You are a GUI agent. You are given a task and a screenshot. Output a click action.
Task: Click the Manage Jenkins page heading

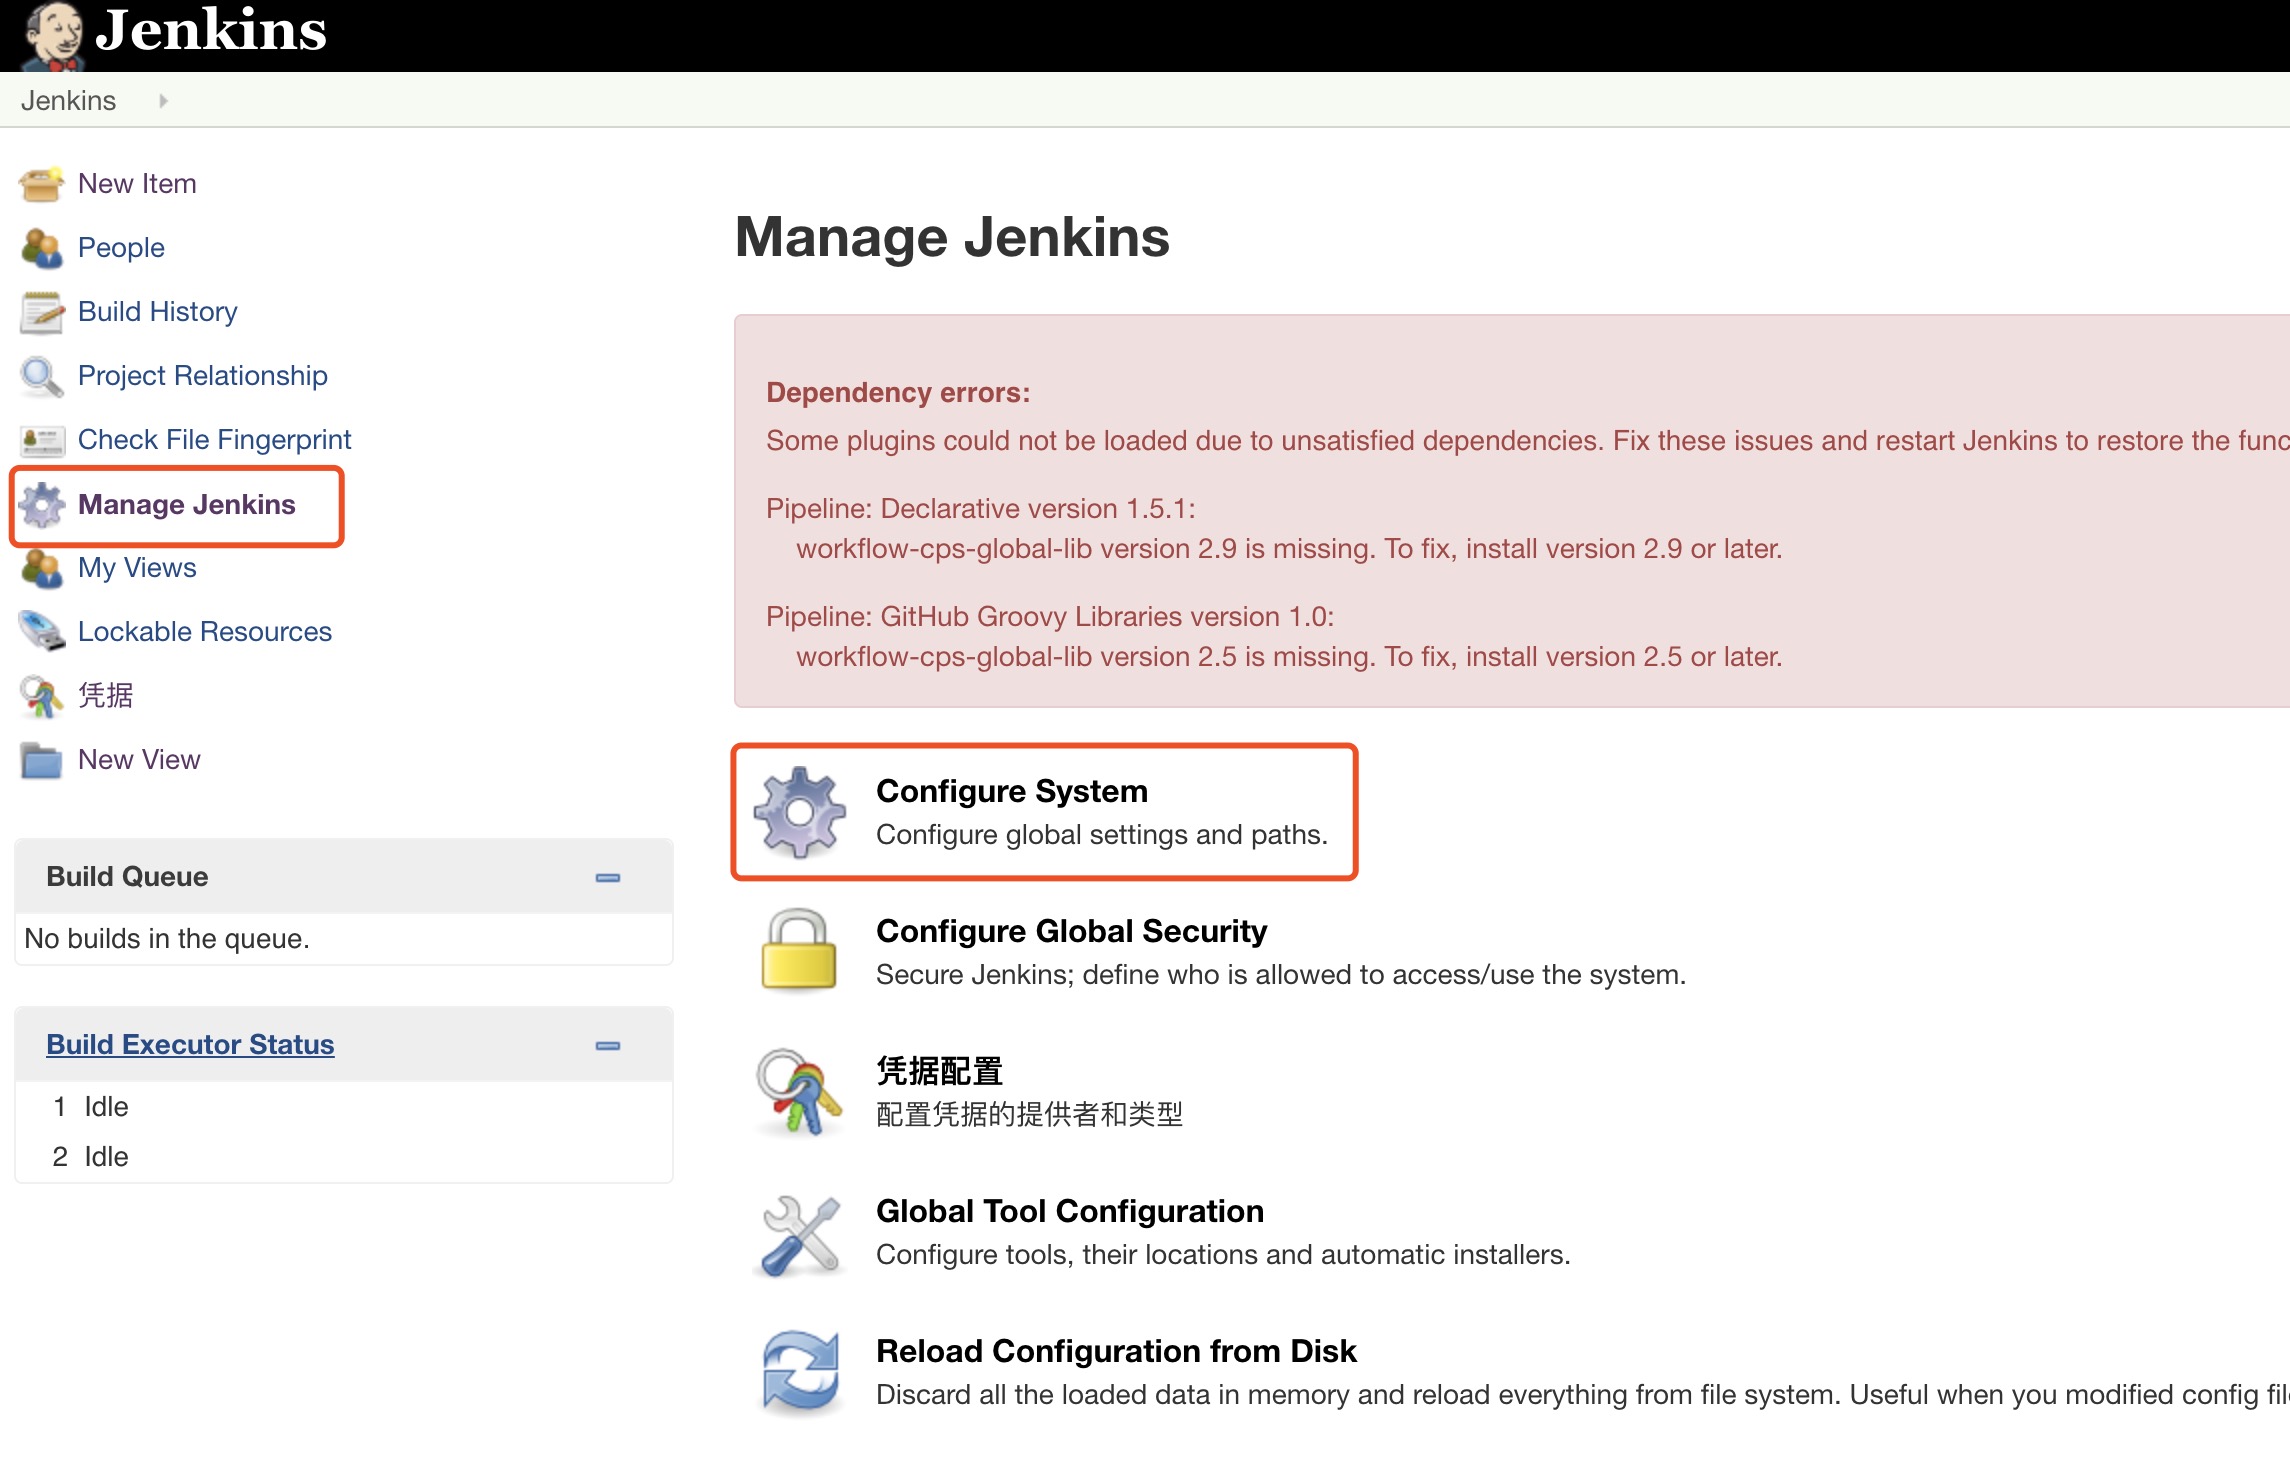coord(952,237)
